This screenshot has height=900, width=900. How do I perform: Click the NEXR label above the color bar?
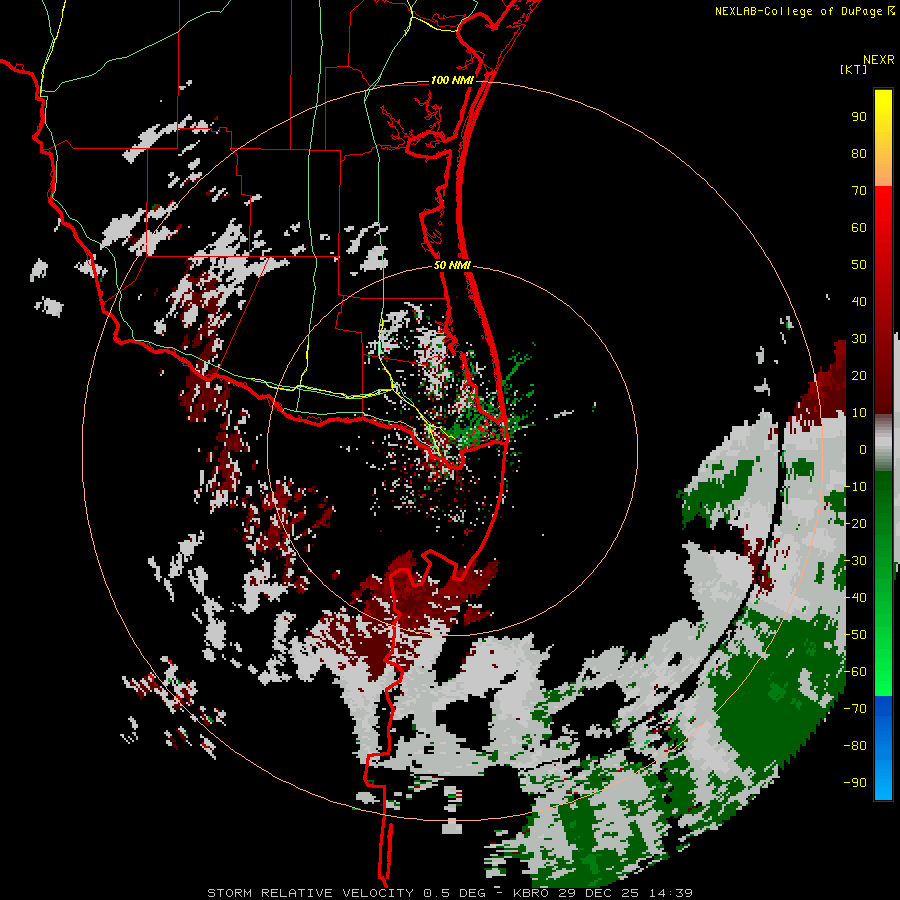click(x=879, y=60)
